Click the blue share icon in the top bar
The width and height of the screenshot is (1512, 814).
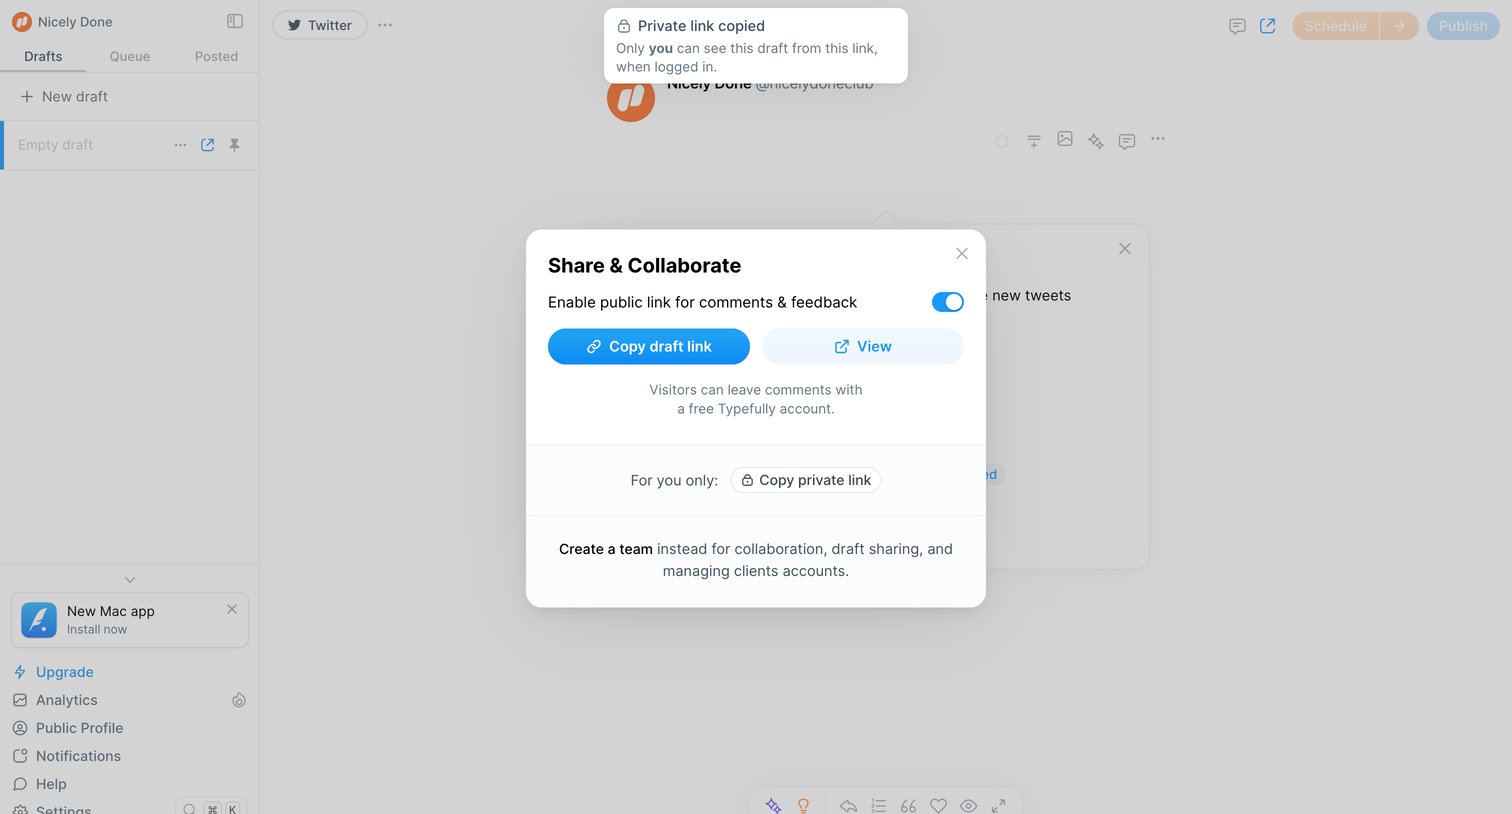pos(1268,26)
